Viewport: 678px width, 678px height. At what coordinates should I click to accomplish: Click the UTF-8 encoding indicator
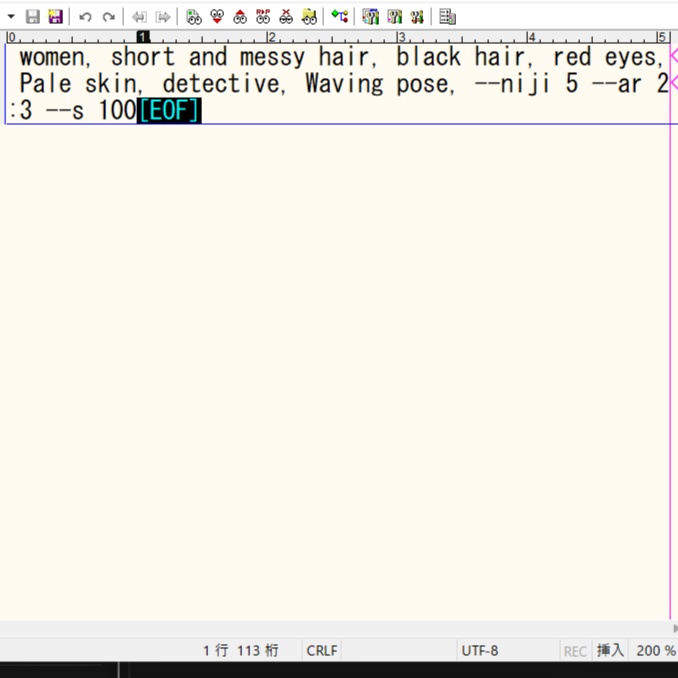tap(480, 650)
